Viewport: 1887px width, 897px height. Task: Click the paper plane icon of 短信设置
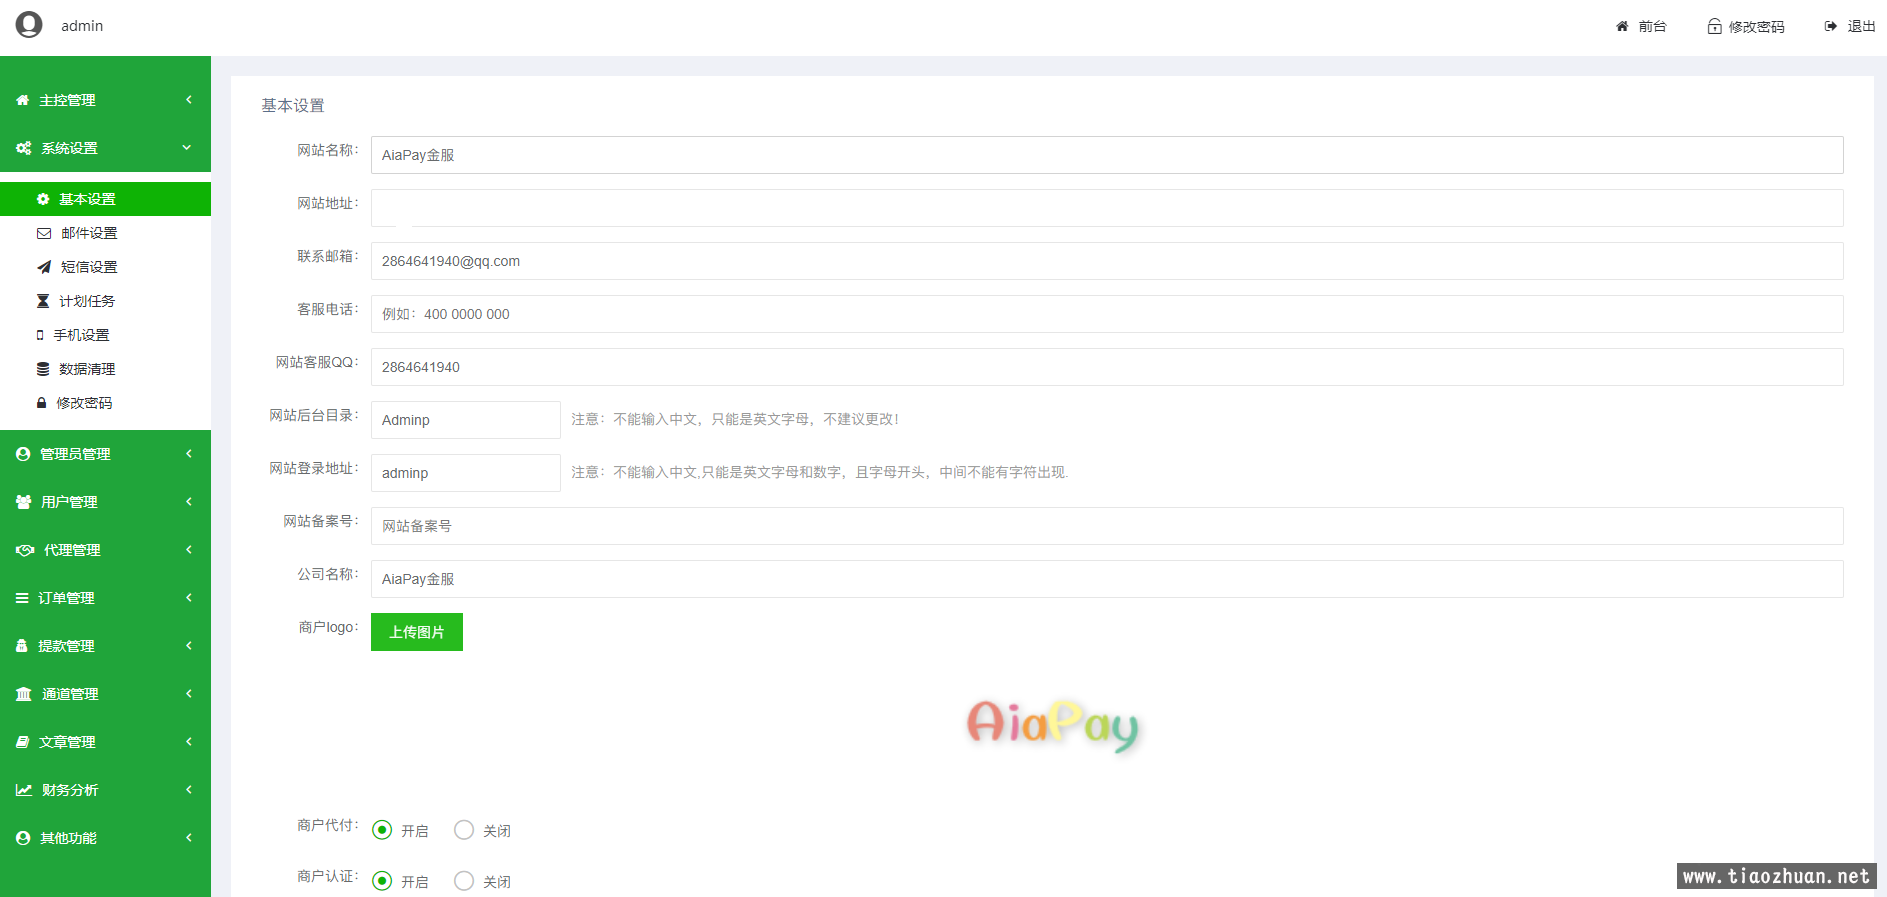[x=44, y=267]
